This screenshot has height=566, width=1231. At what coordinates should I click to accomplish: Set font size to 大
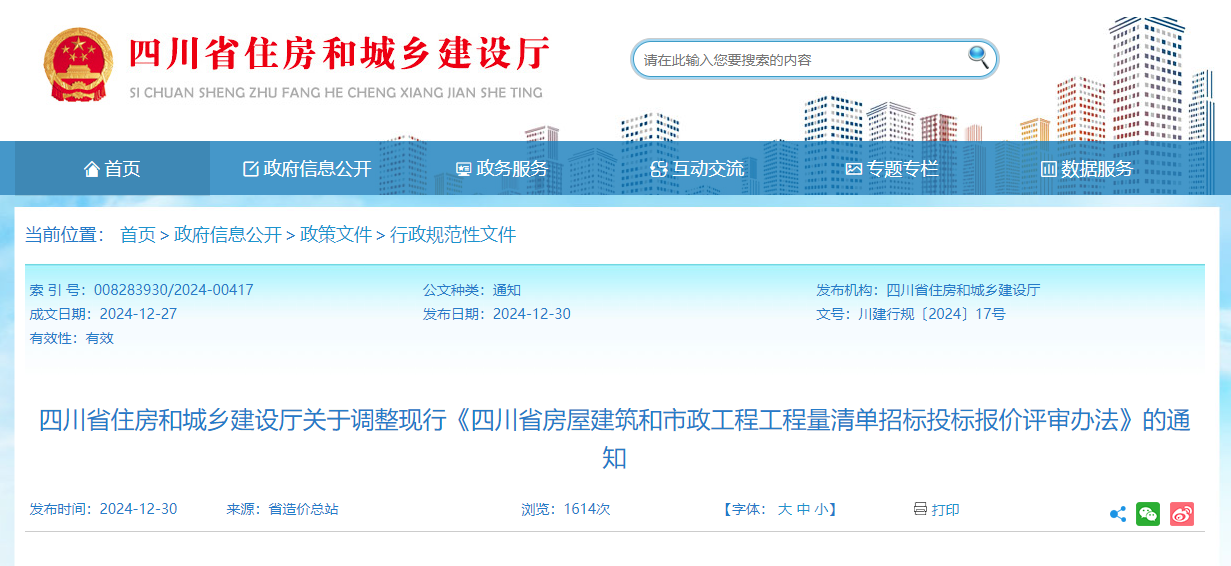click(x=785, y=509)
